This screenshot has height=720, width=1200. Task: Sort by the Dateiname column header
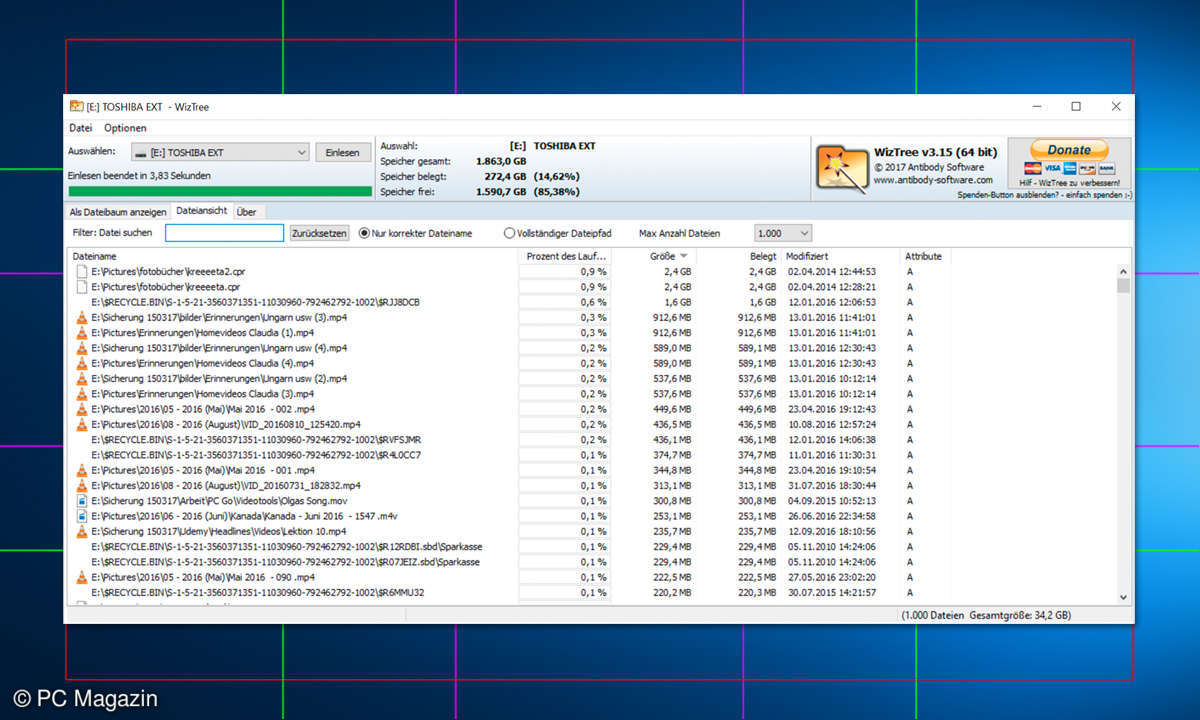(292, 256)
